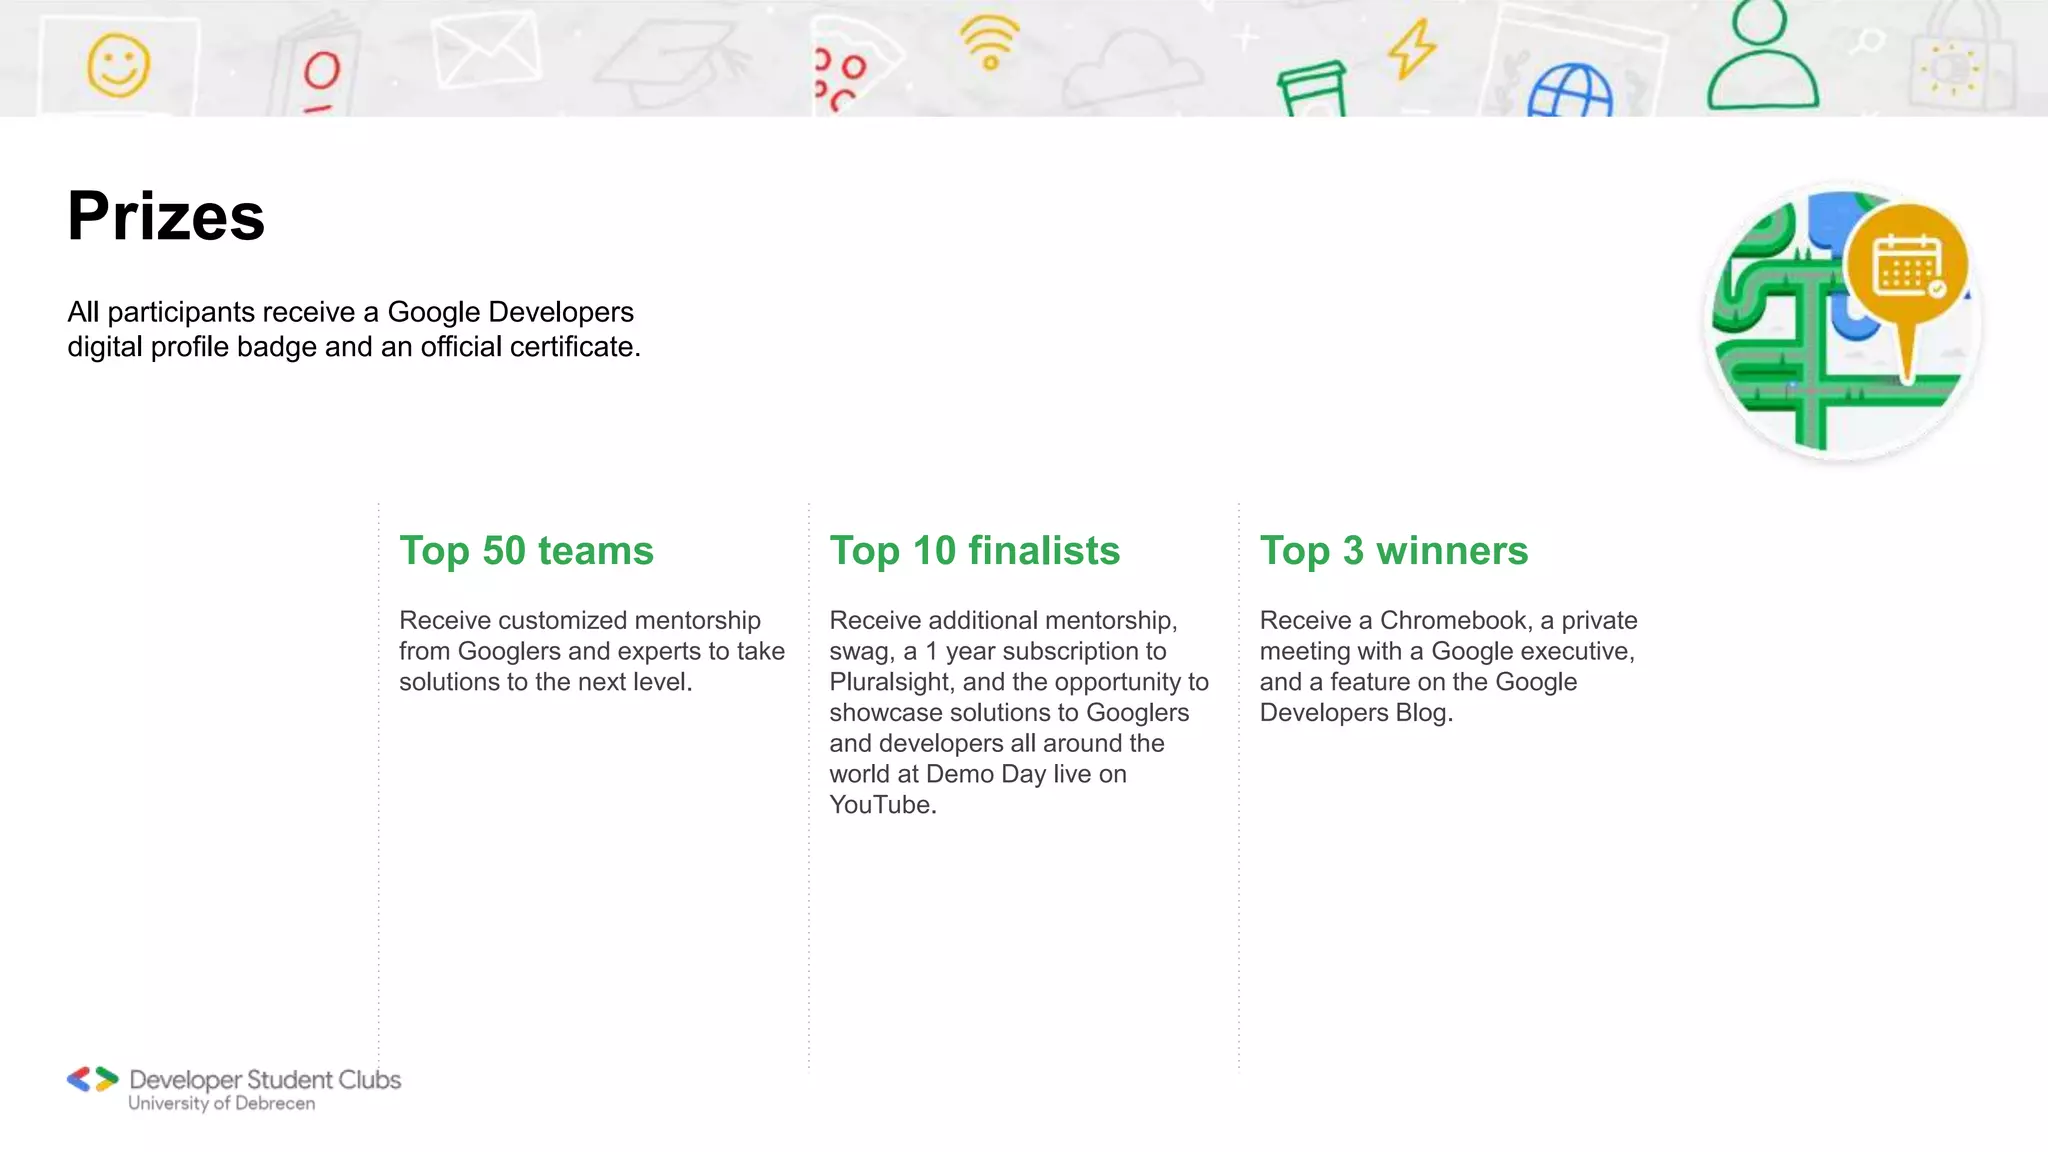
Task: Click the University of Debrecen text
Action: [221, 1104]
